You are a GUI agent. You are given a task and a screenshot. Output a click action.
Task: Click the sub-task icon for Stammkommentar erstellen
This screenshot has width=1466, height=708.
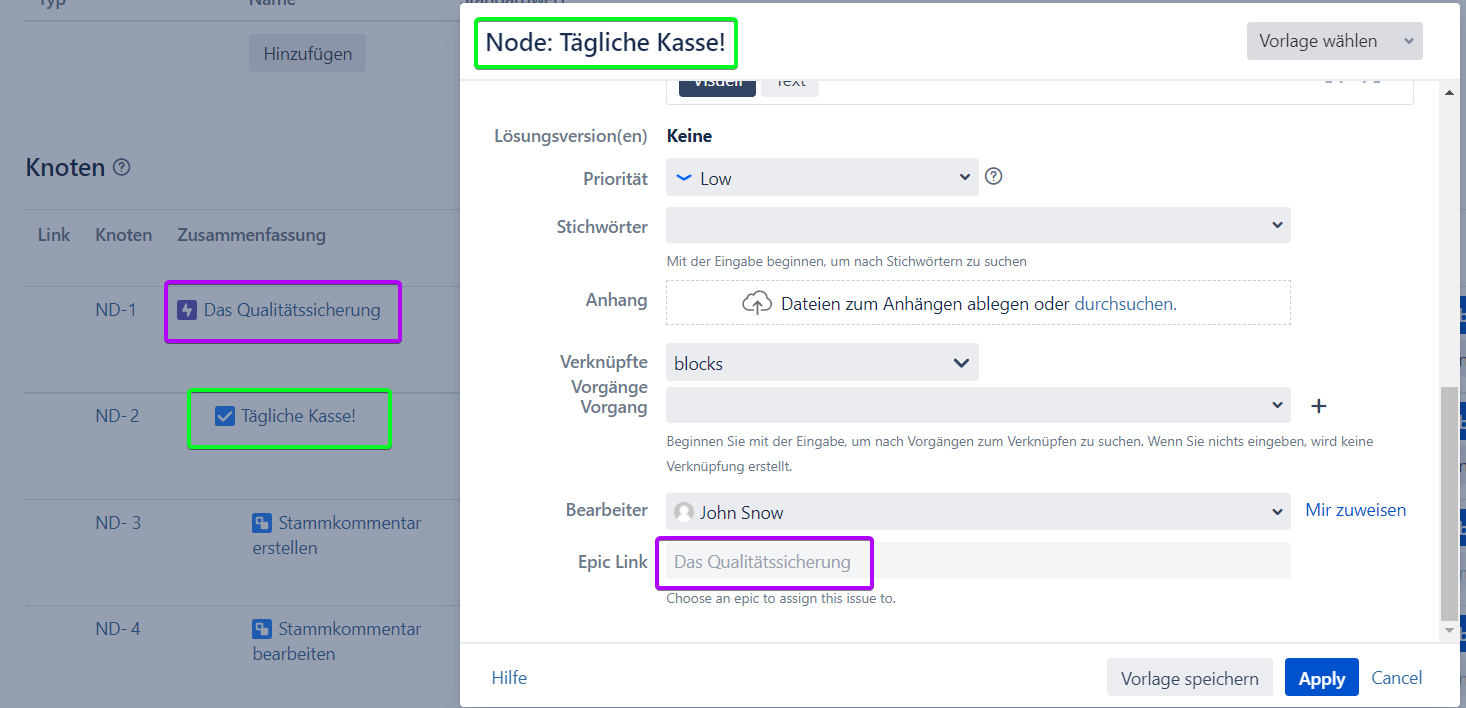tap(262, 523)
